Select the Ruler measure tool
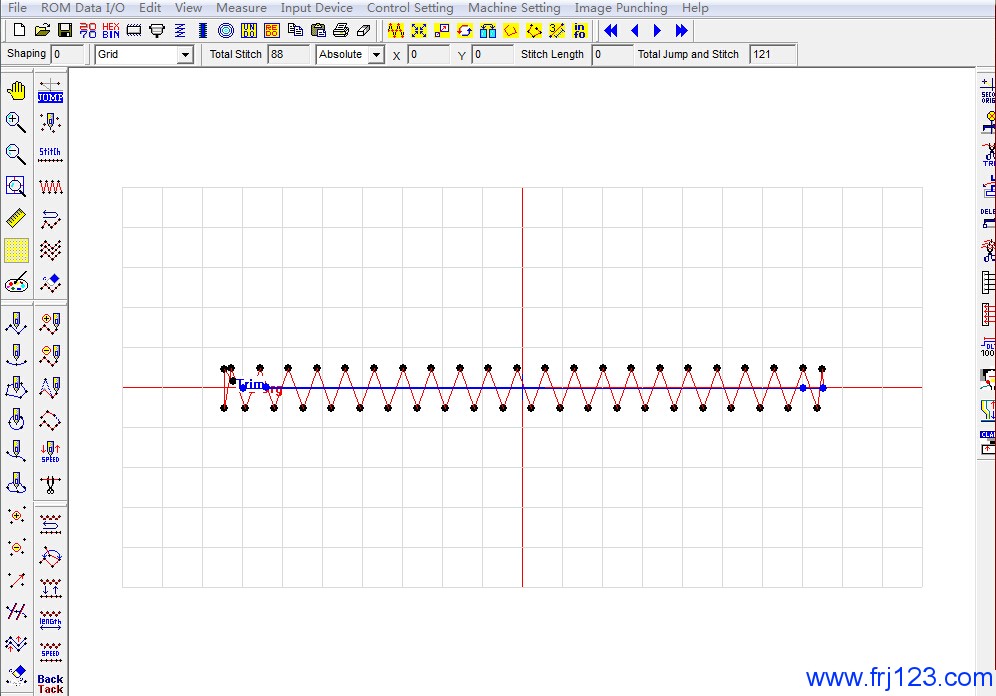Viewport: 996px width, 696px height. [x=16, y=218]
